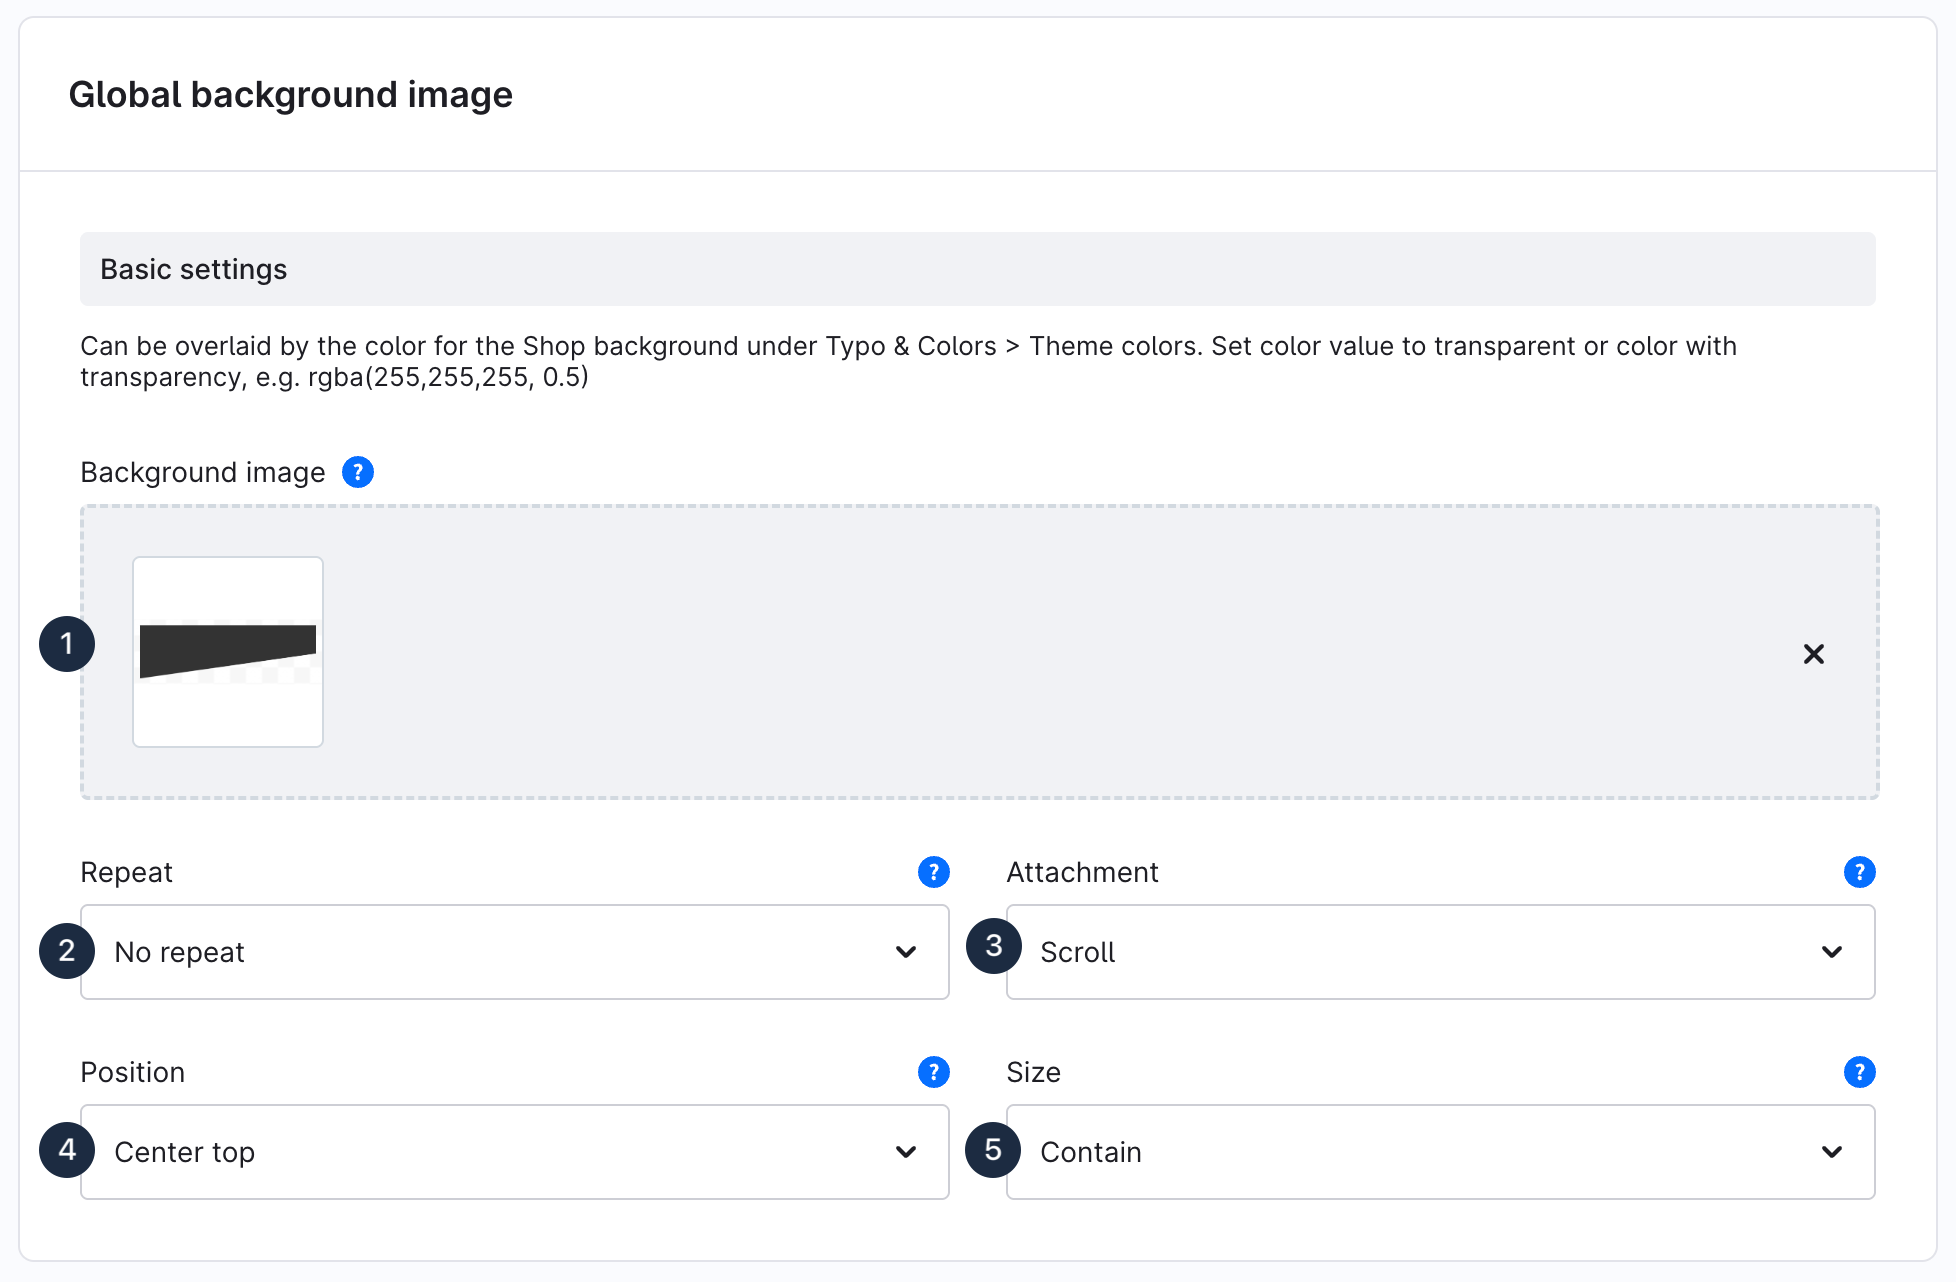1956x1282 pixels.
Task: Click numbered marker 2 beside Repeat
Action: [67, 951]
